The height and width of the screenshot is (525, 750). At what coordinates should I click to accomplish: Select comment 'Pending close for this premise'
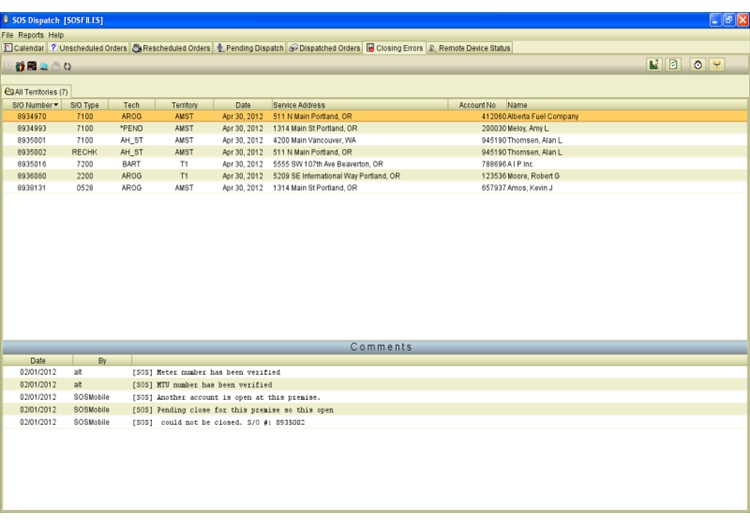(375, 410)
